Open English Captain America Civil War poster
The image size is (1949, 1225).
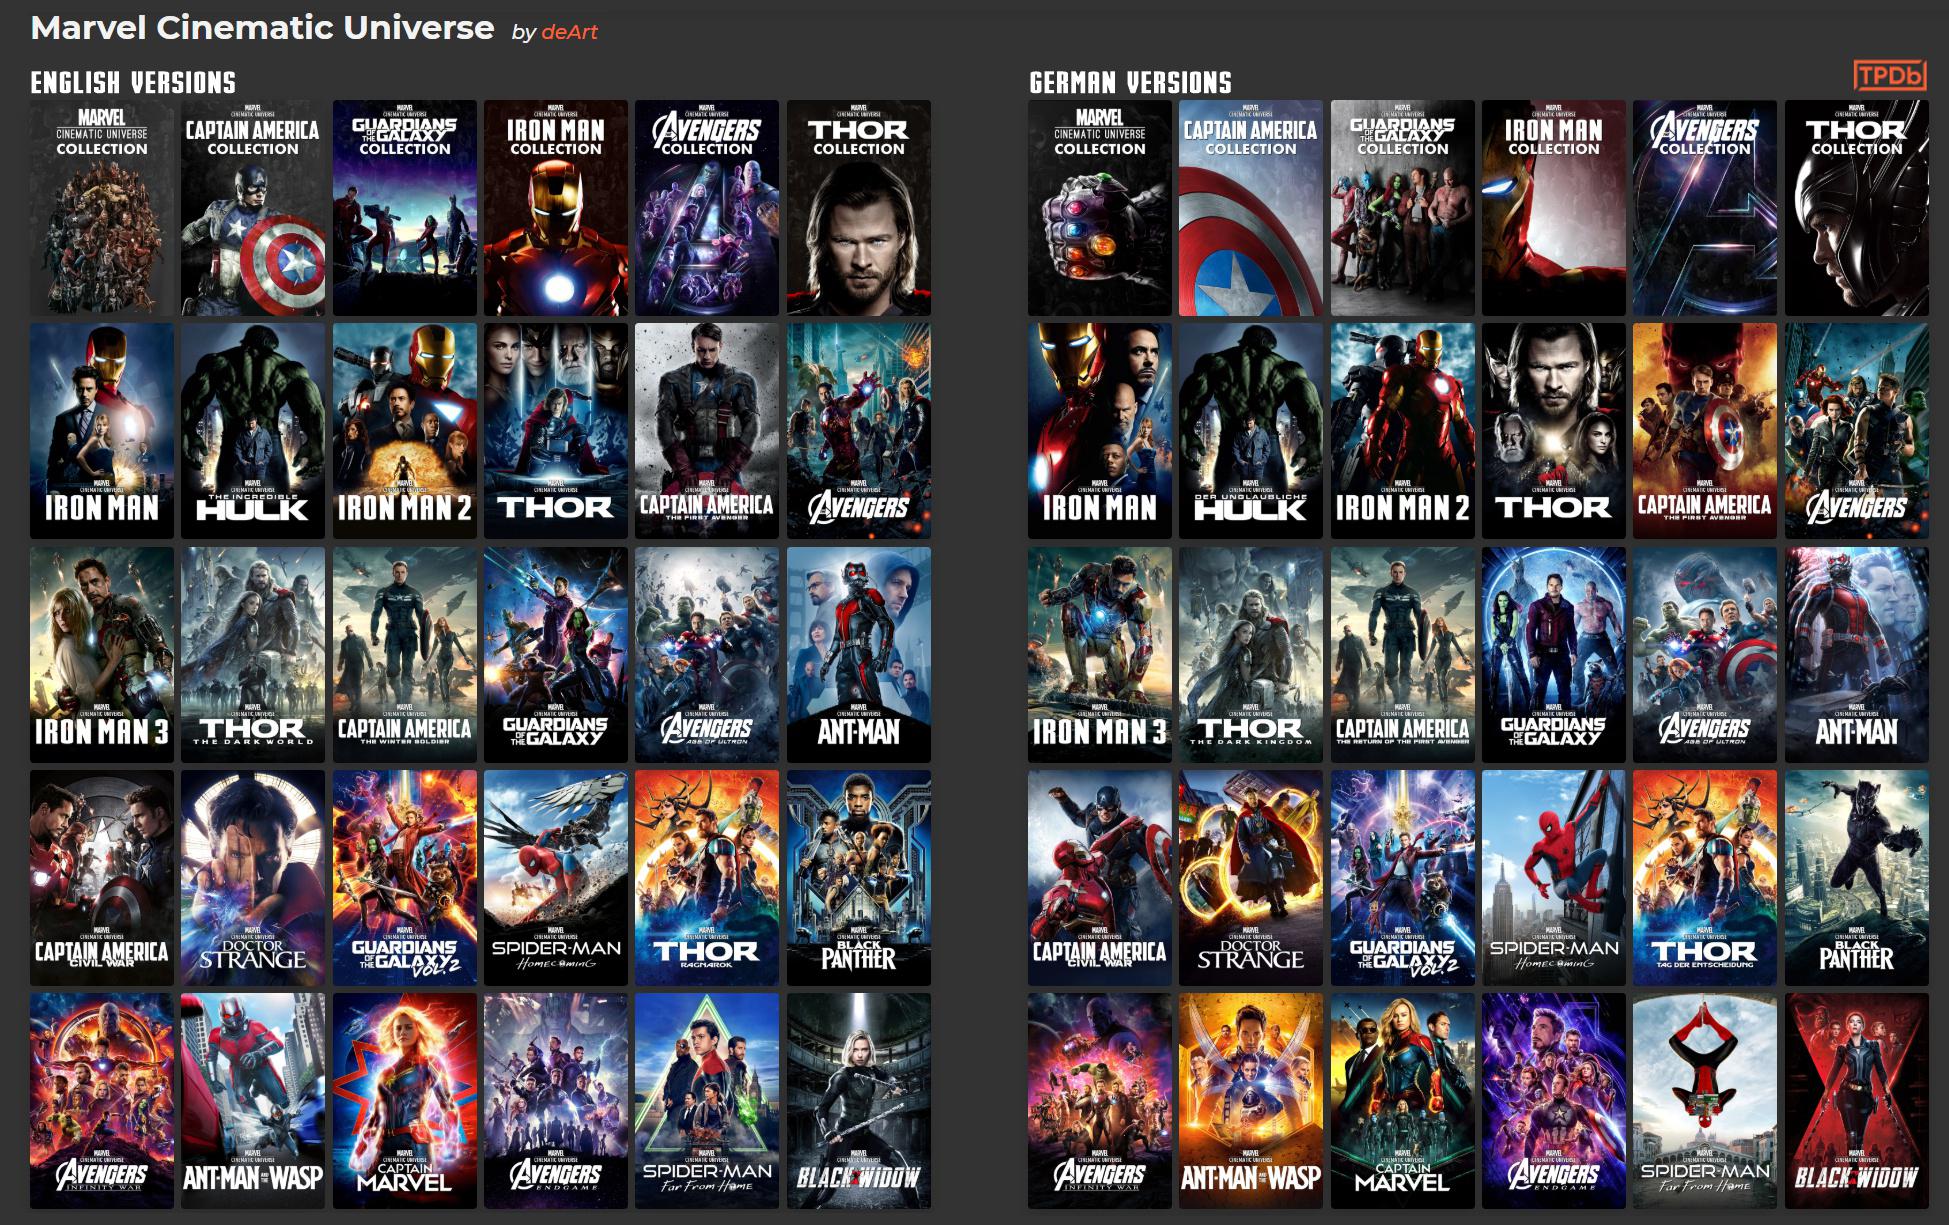click(x=102, y=878)
